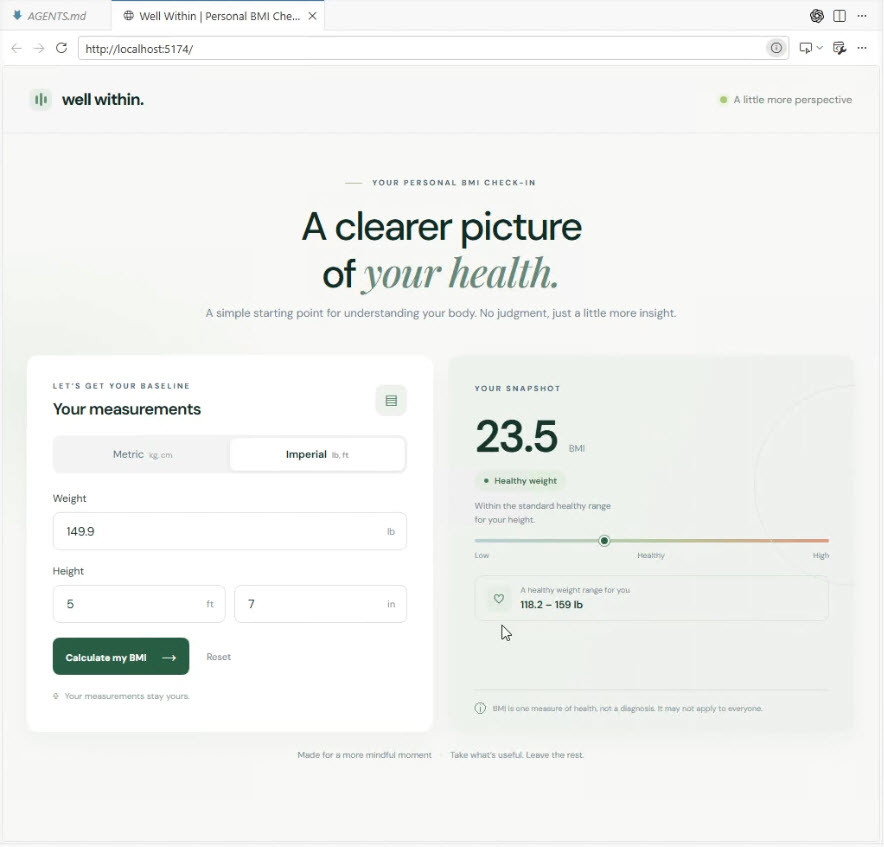Select the Imperial units option

pos(317,455)
